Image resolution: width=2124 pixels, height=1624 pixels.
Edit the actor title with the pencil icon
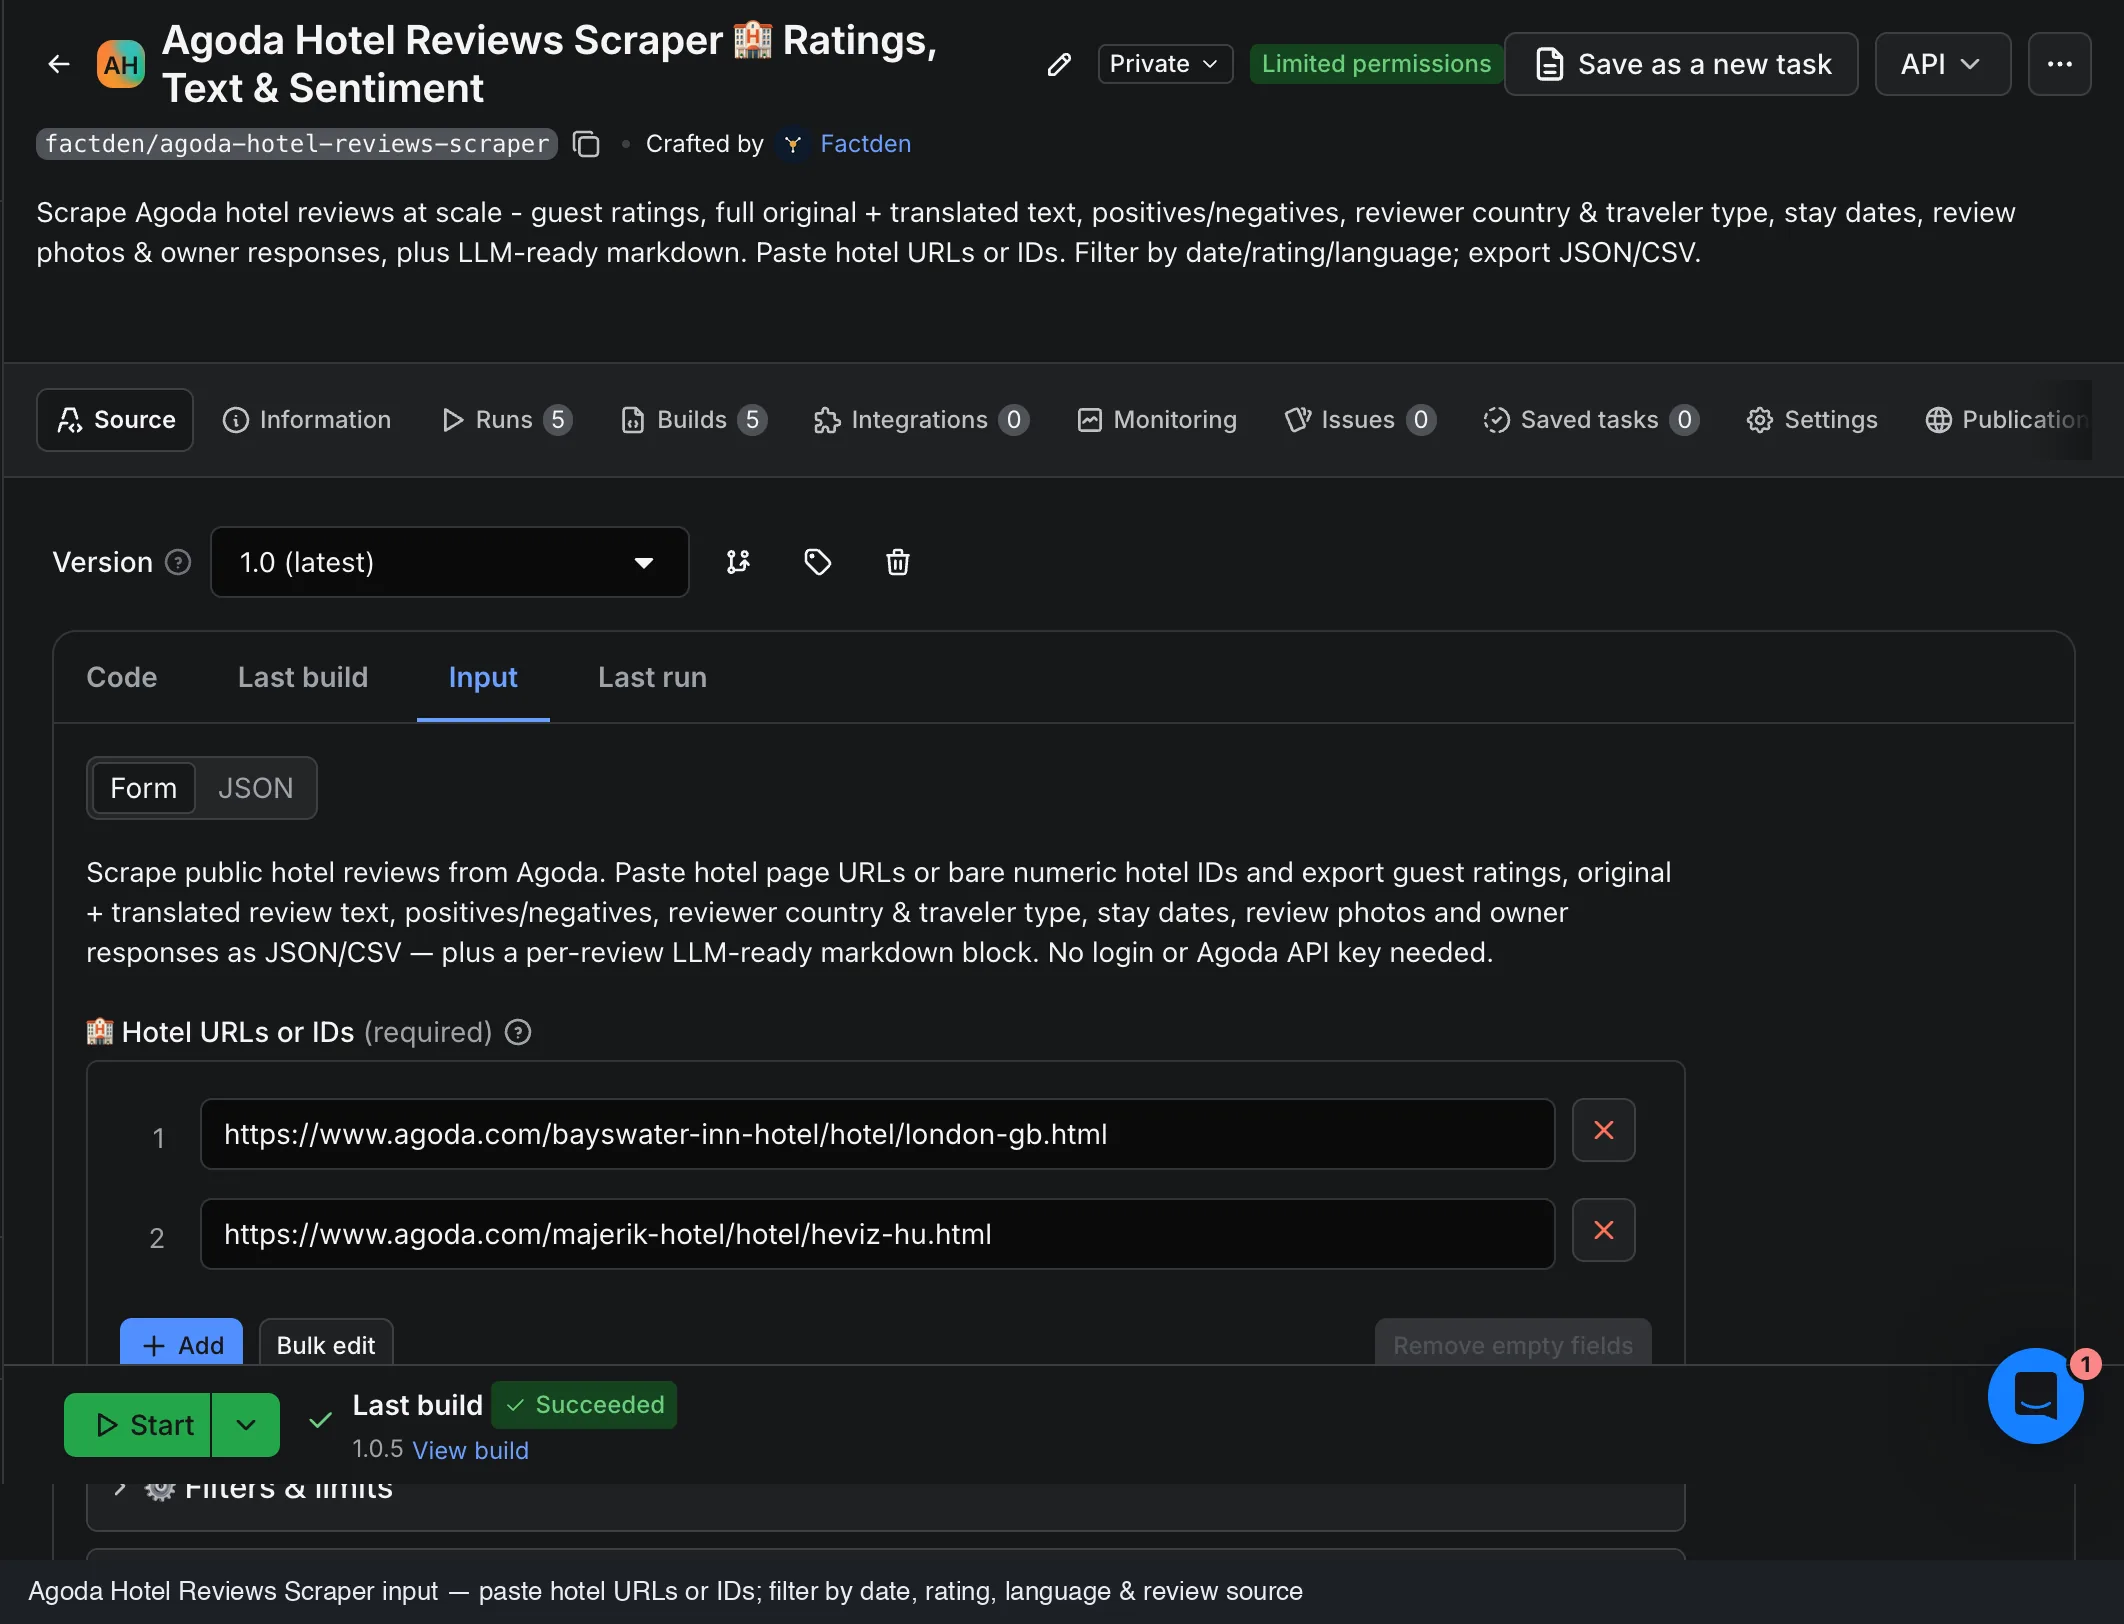[1059, 65]
